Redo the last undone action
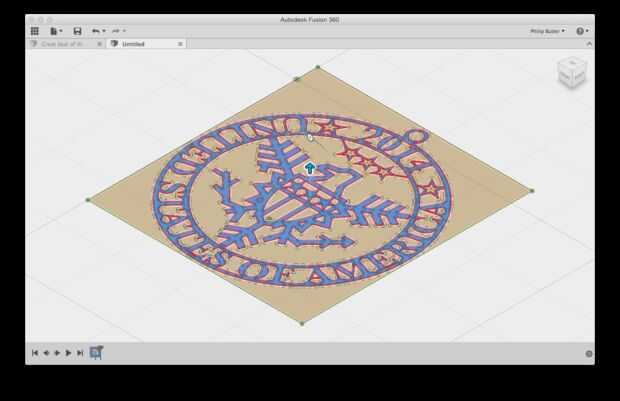The image size is (620, 401). pyautogui.click(x=116, y=31)
